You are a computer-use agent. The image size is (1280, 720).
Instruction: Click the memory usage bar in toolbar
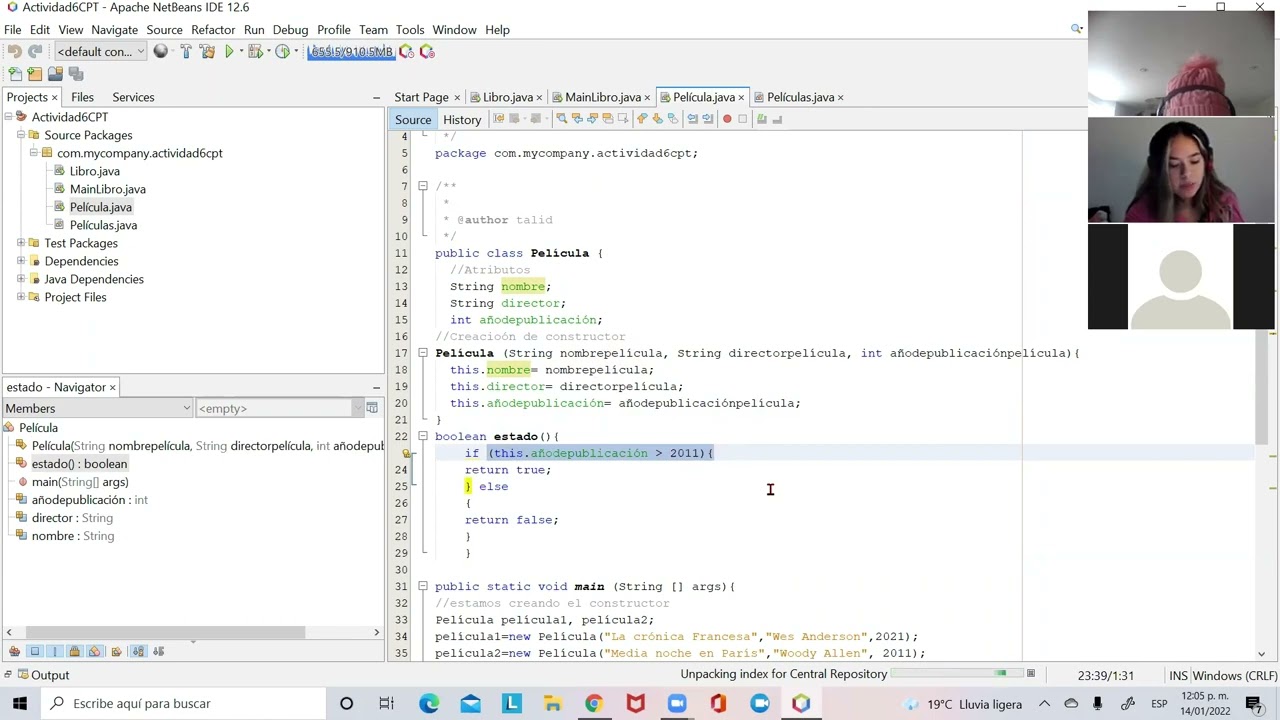351,51
